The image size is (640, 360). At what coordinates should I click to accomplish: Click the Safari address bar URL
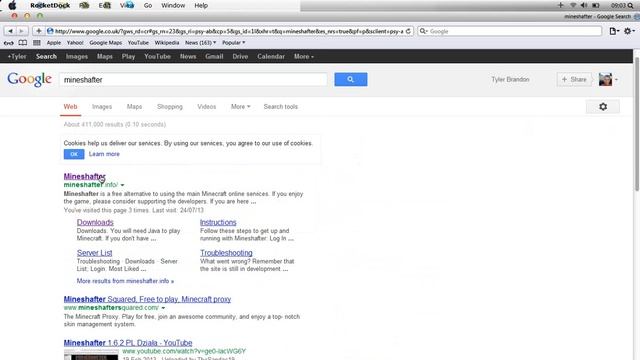(229, 31)
